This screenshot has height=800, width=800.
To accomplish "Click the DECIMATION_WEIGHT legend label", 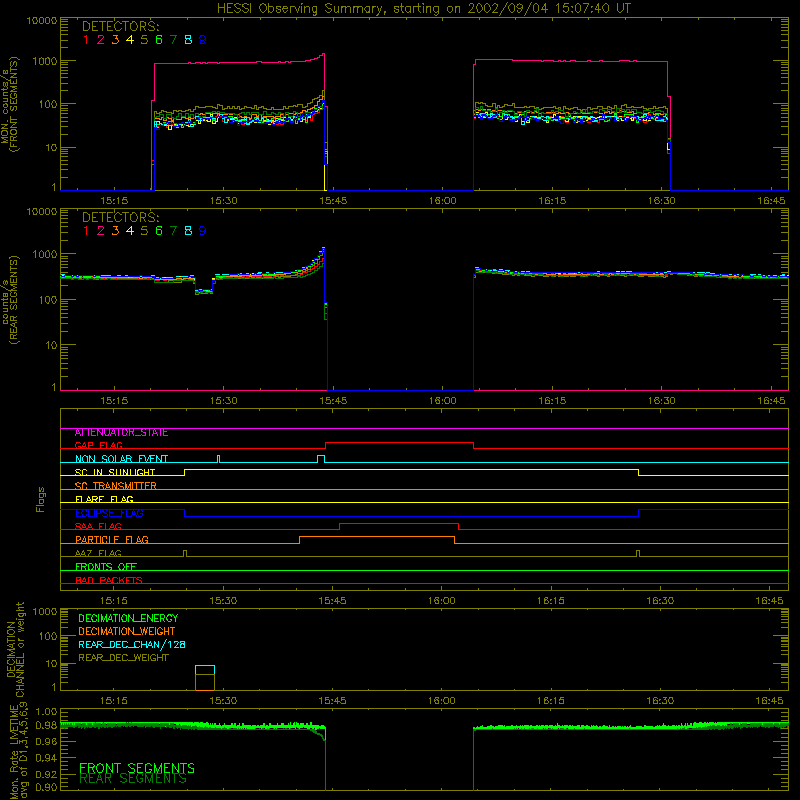I will pyautogui.click(x=127, y=632).
